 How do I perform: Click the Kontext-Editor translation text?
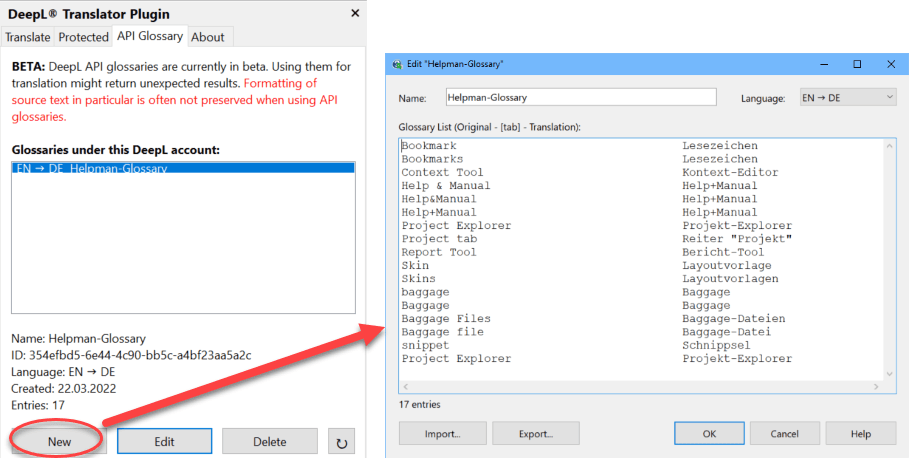730,172
